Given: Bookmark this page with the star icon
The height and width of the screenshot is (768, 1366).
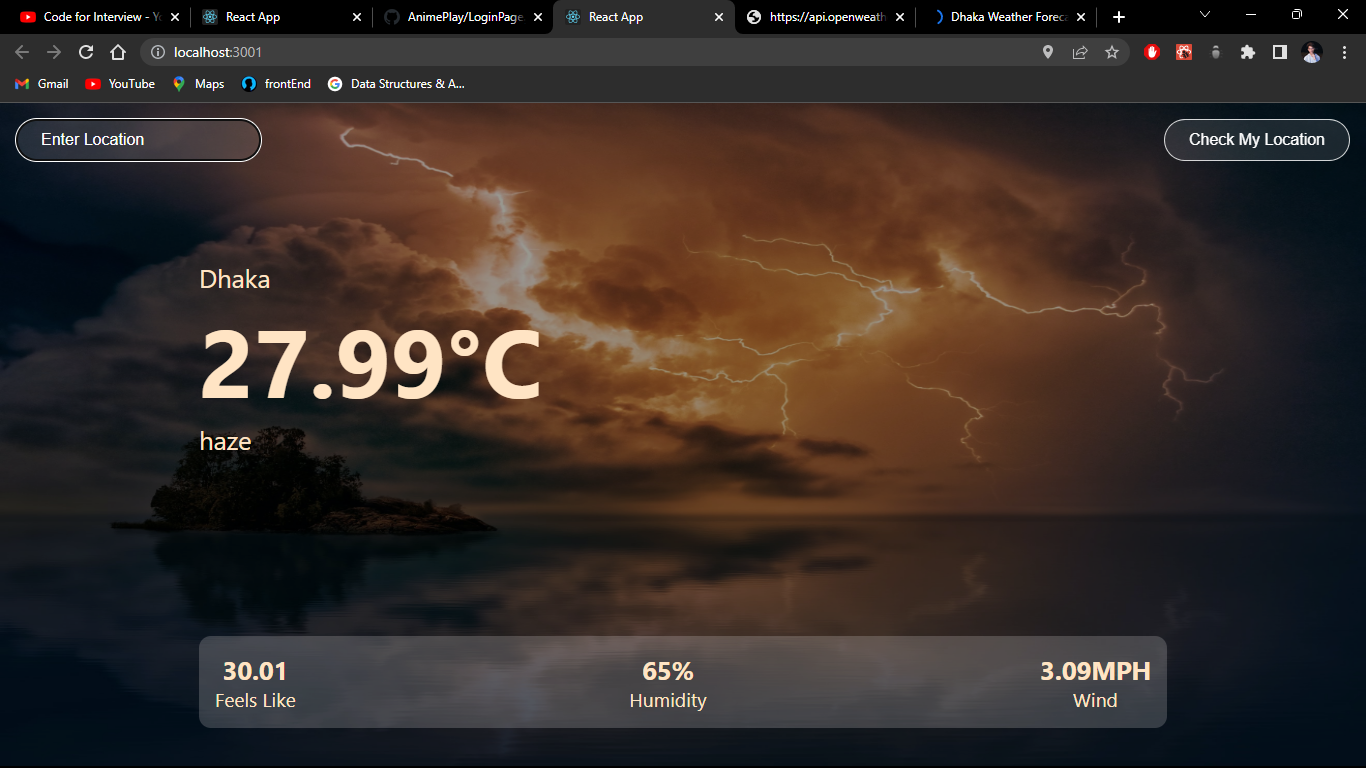Looking at the screenshot, I should tap(1112, 51).
